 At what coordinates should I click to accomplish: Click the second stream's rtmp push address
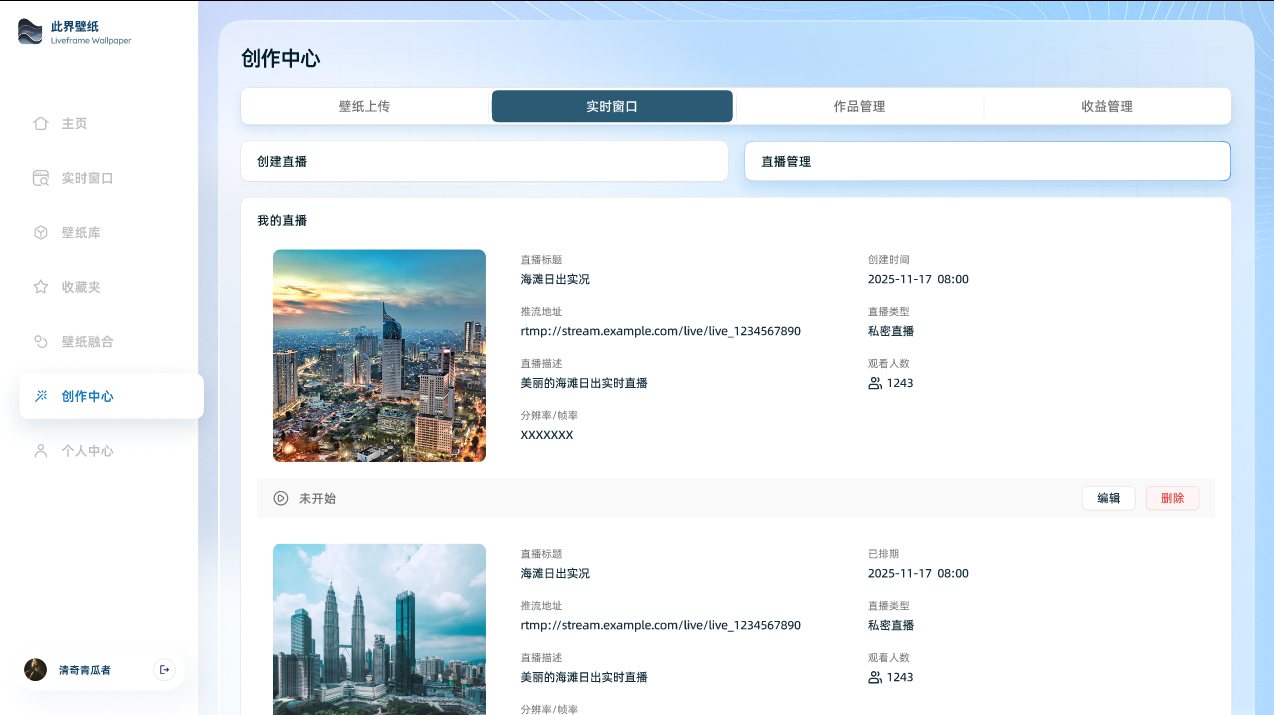point(660,625)
